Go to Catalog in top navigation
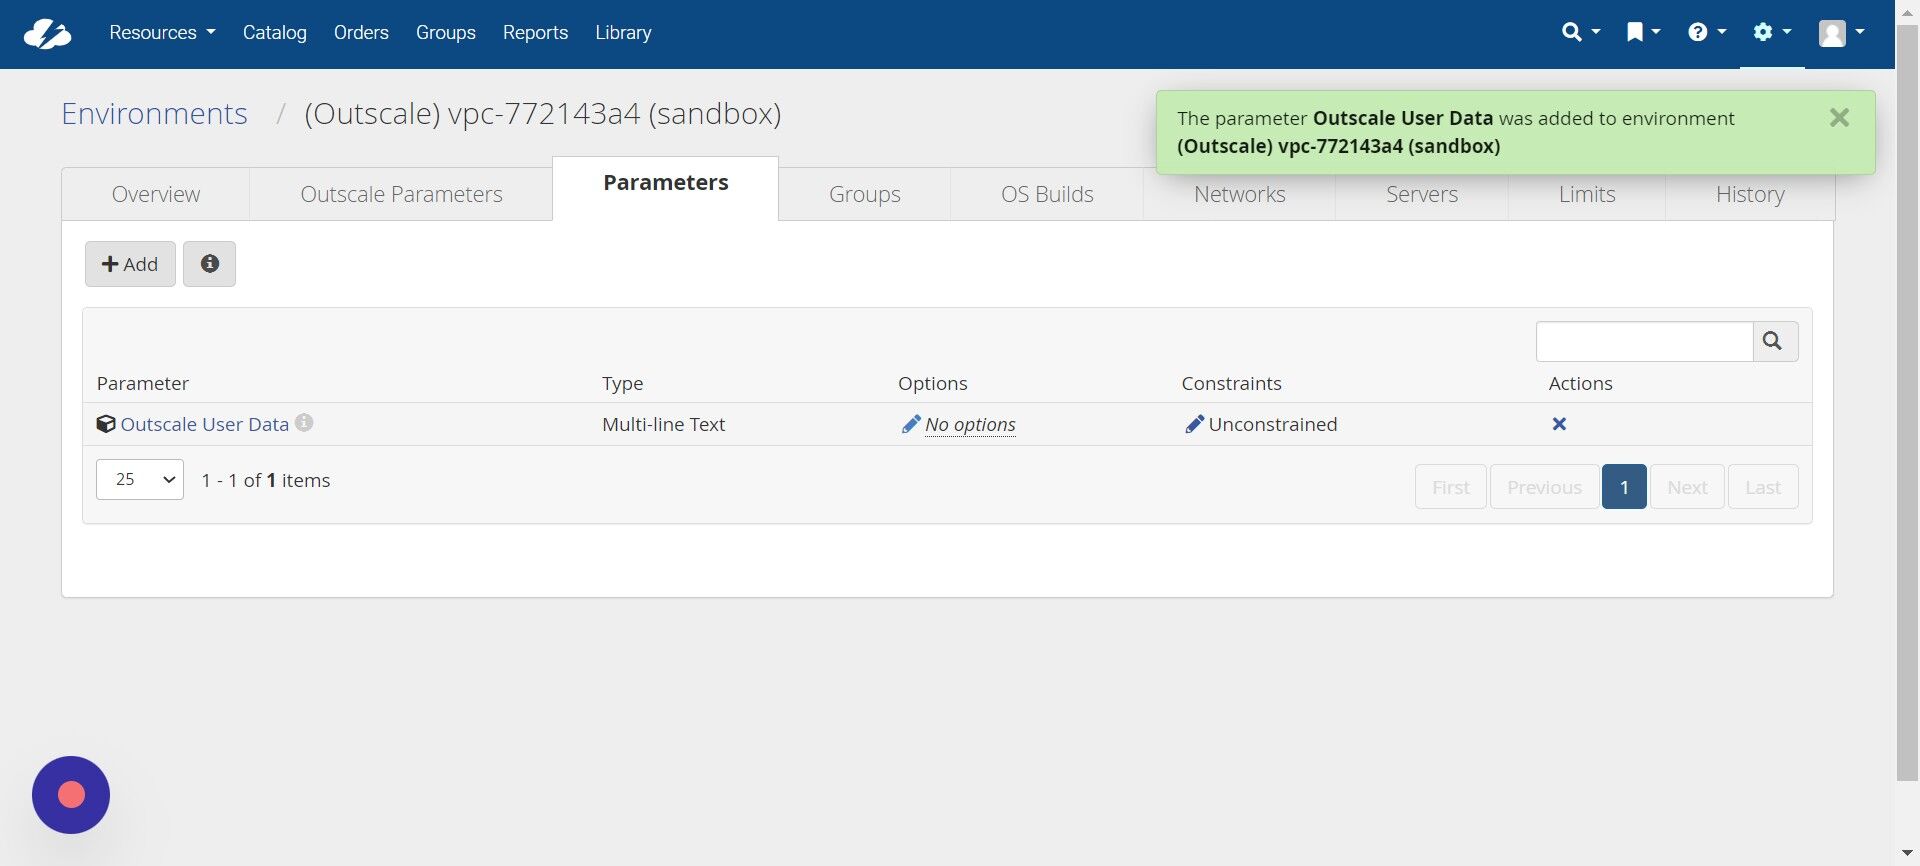 [x=275, y=32]
